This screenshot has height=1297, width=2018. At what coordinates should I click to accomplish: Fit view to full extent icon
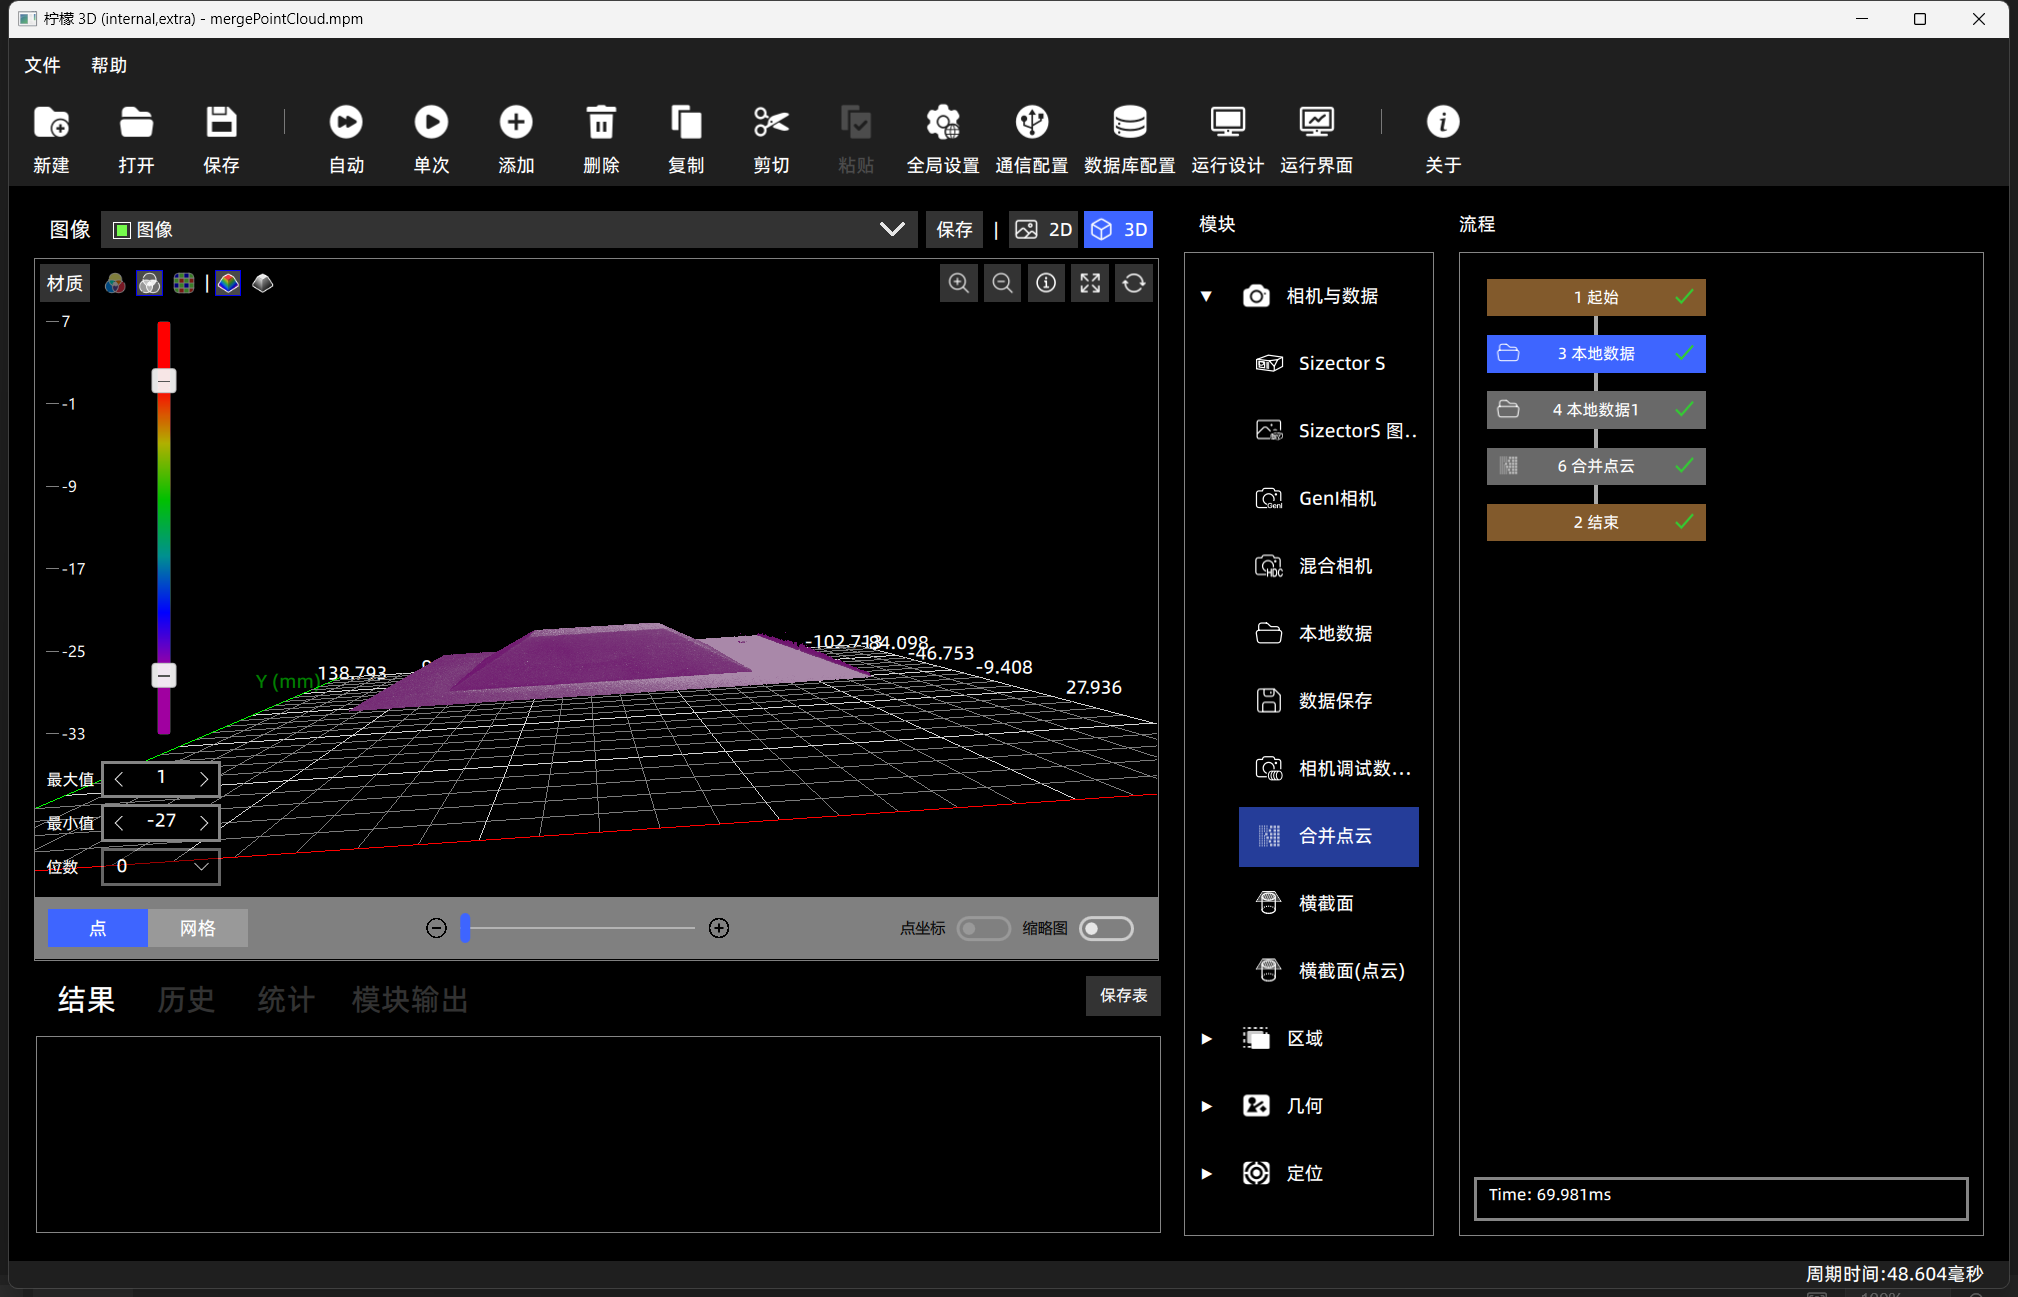[x=1090, y=284]
